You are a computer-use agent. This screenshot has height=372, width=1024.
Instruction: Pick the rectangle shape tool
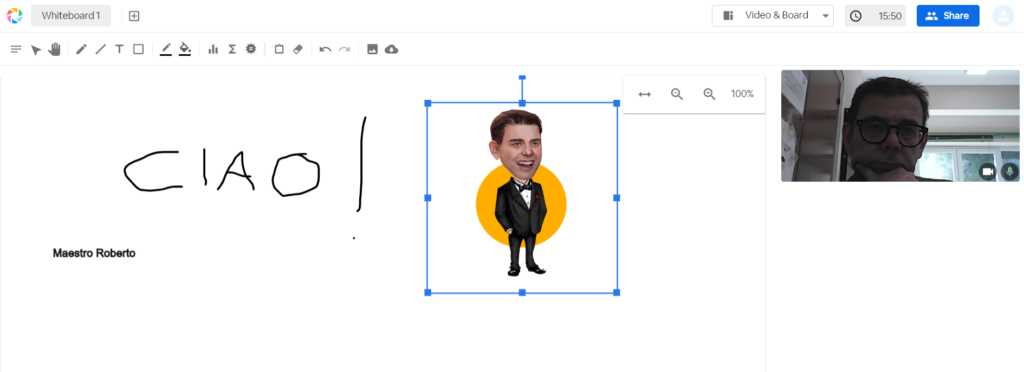[x=138, y=49]
